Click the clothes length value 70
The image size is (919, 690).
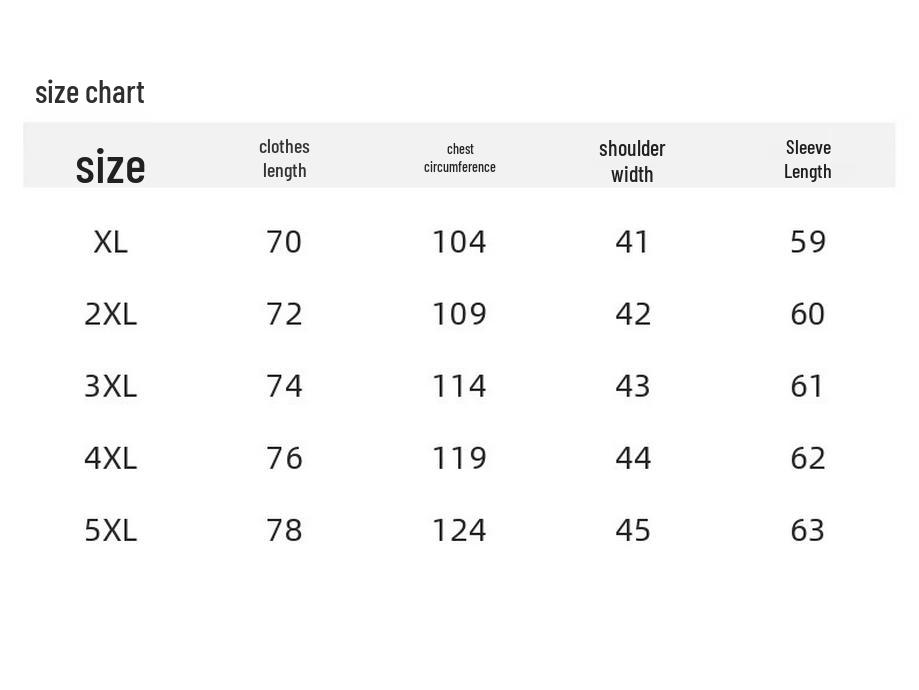284,242
